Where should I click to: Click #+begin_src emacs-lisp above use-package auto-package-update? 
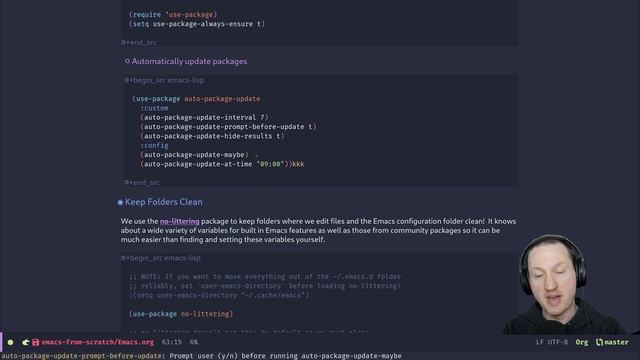click(x=164, y=80)
